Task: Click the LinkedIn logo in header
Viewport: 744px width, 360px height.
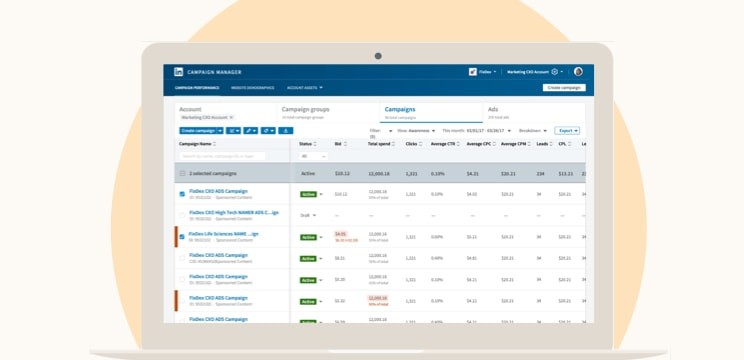Action: (178, 72)
